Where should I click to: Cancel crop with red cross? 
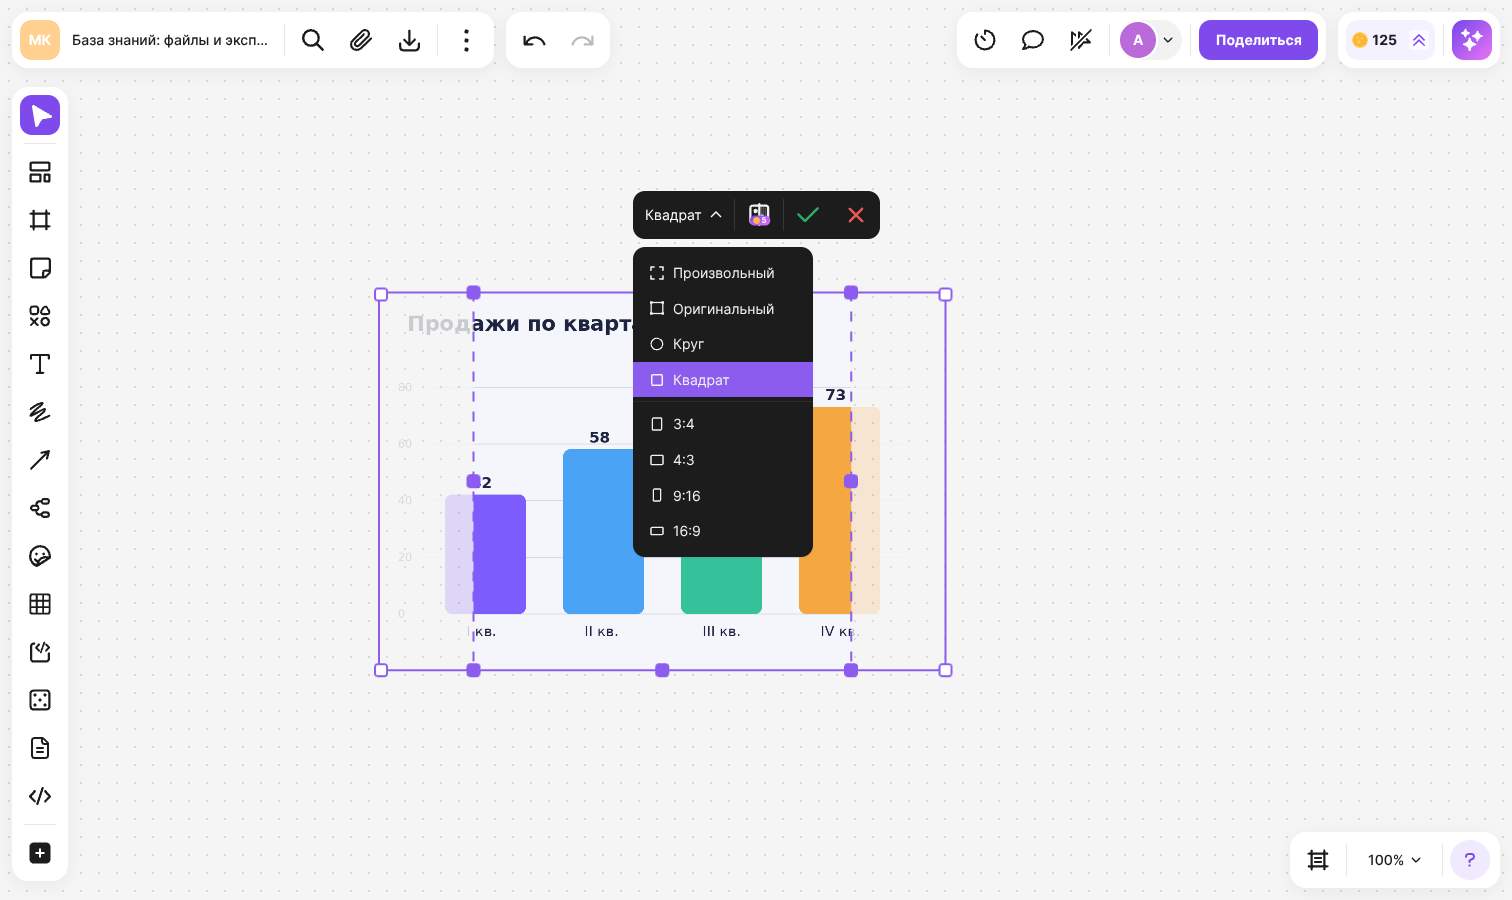point(856,215)
